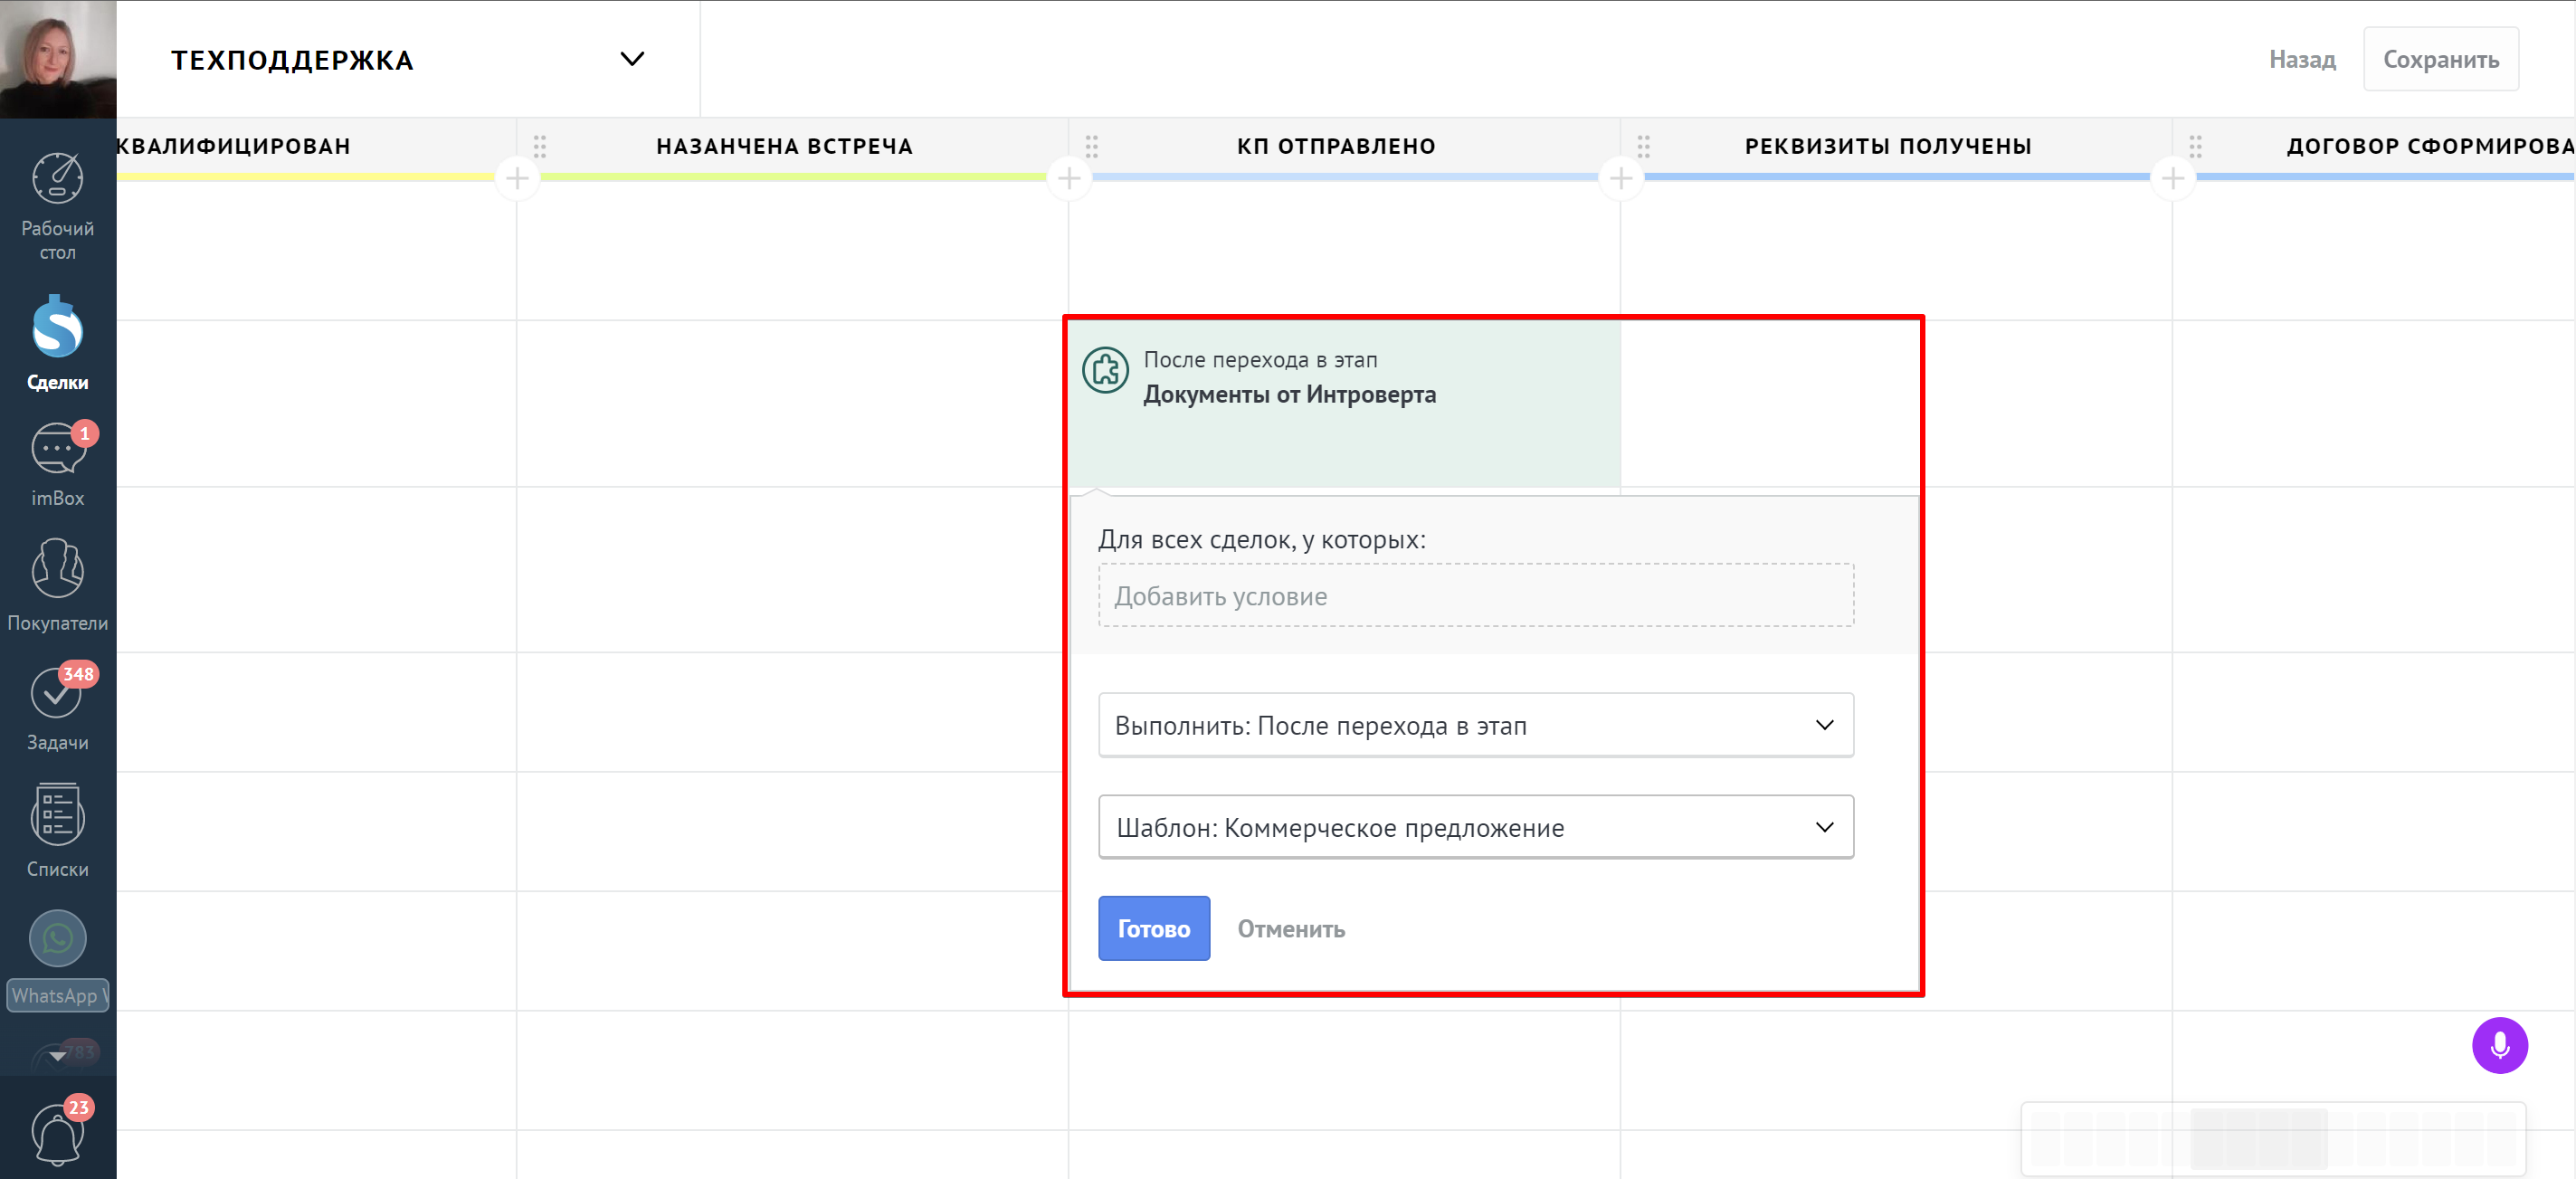Grab drag handle of Назначена встреча column

(x=540, y=146)
